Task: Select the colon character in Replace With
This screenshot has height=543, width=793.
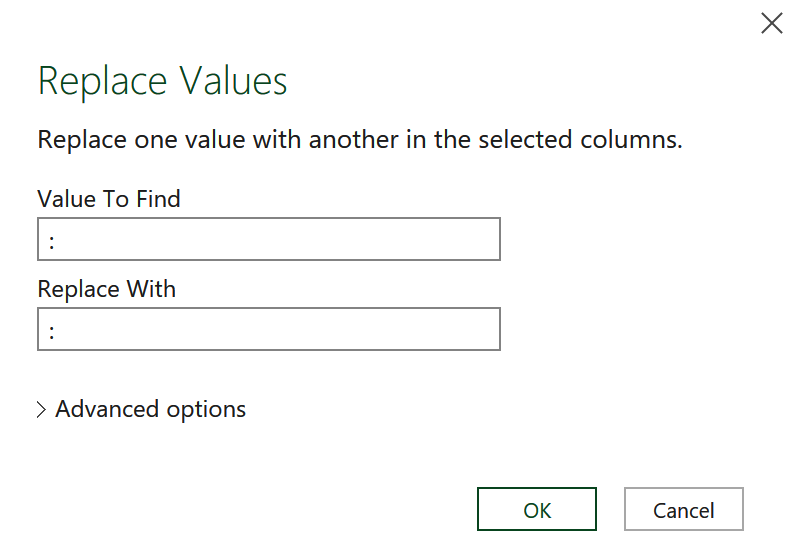Action: (x=51, y=332)
